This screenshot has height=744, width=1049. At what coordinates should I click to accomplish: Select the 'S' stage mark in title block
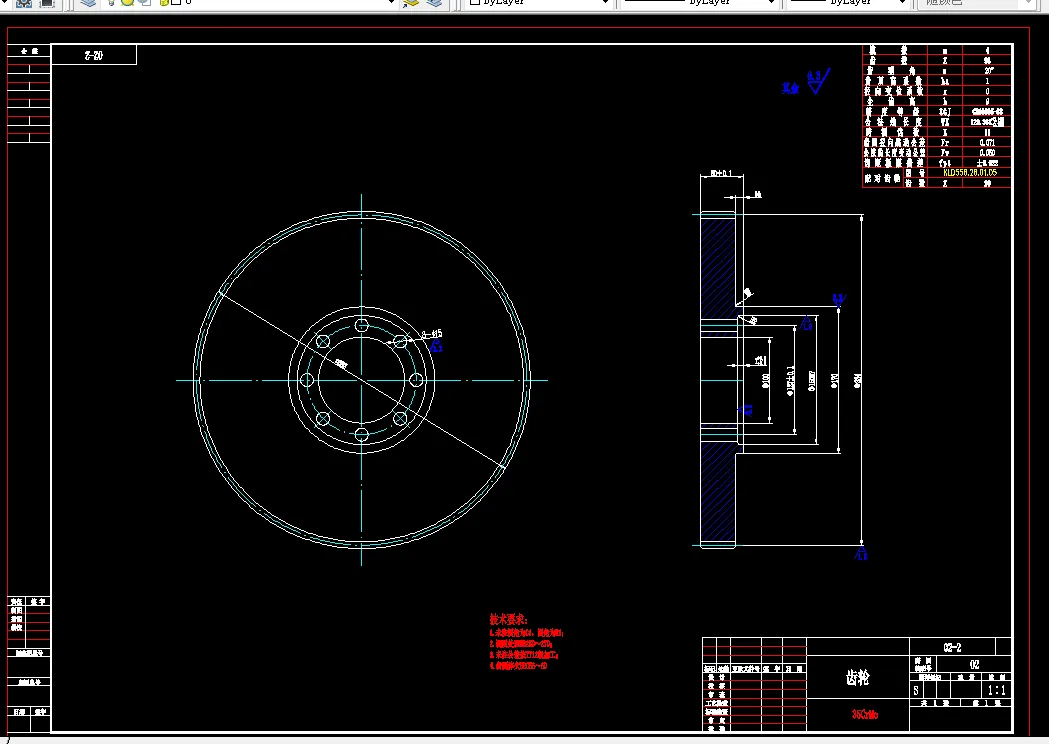916,690
